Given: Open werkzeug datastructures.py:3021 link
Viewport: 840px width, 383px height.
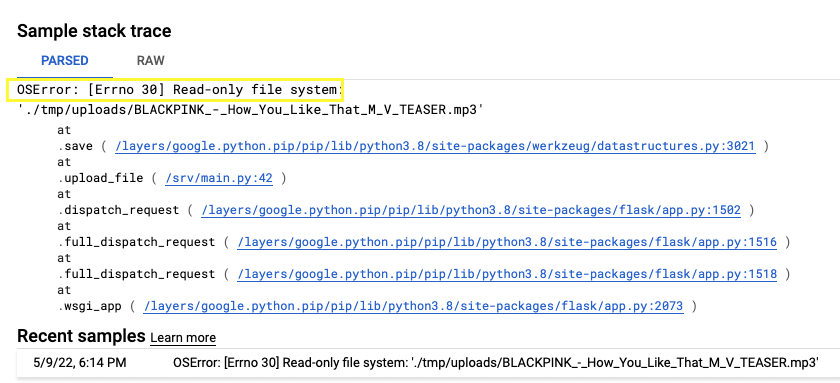Looking at the screenshot, I should tap(435, 146).
